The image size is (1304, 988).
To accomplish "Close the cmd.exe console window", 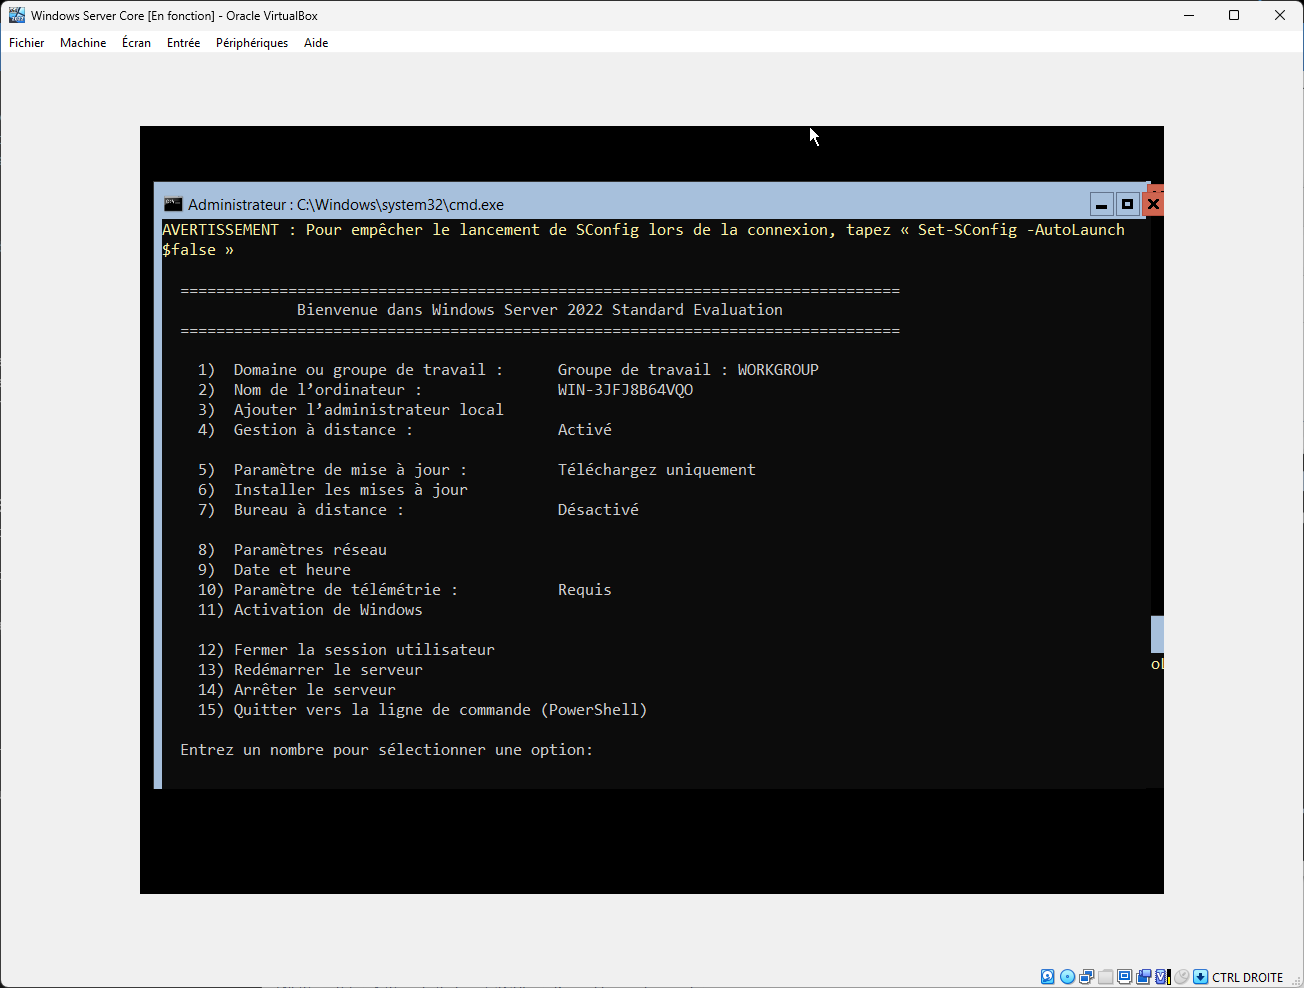I will 1153,204.
